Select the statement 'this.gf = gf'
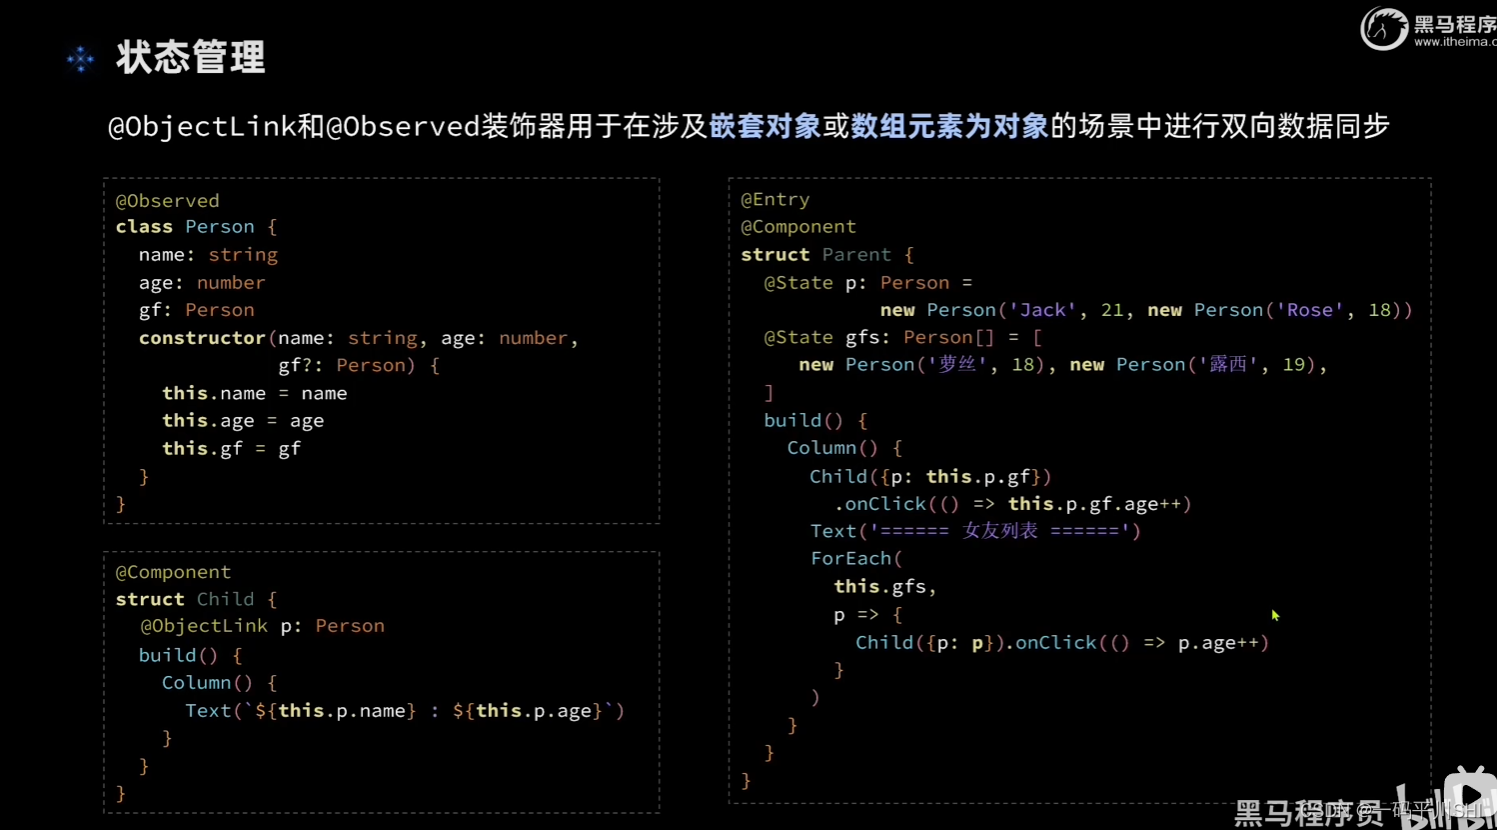This screenshot has height=830, width=1497. 231,449
